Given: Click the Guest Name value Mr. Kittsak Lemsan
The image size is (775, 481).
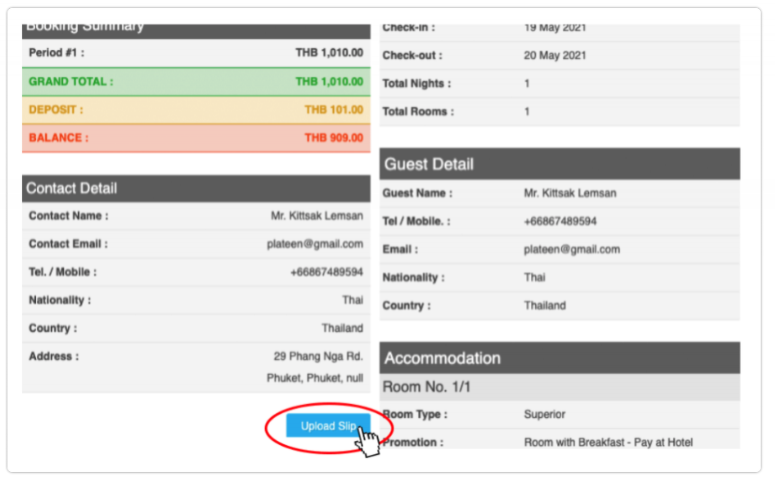Looking at the screenshot, I should click(570, 193).
